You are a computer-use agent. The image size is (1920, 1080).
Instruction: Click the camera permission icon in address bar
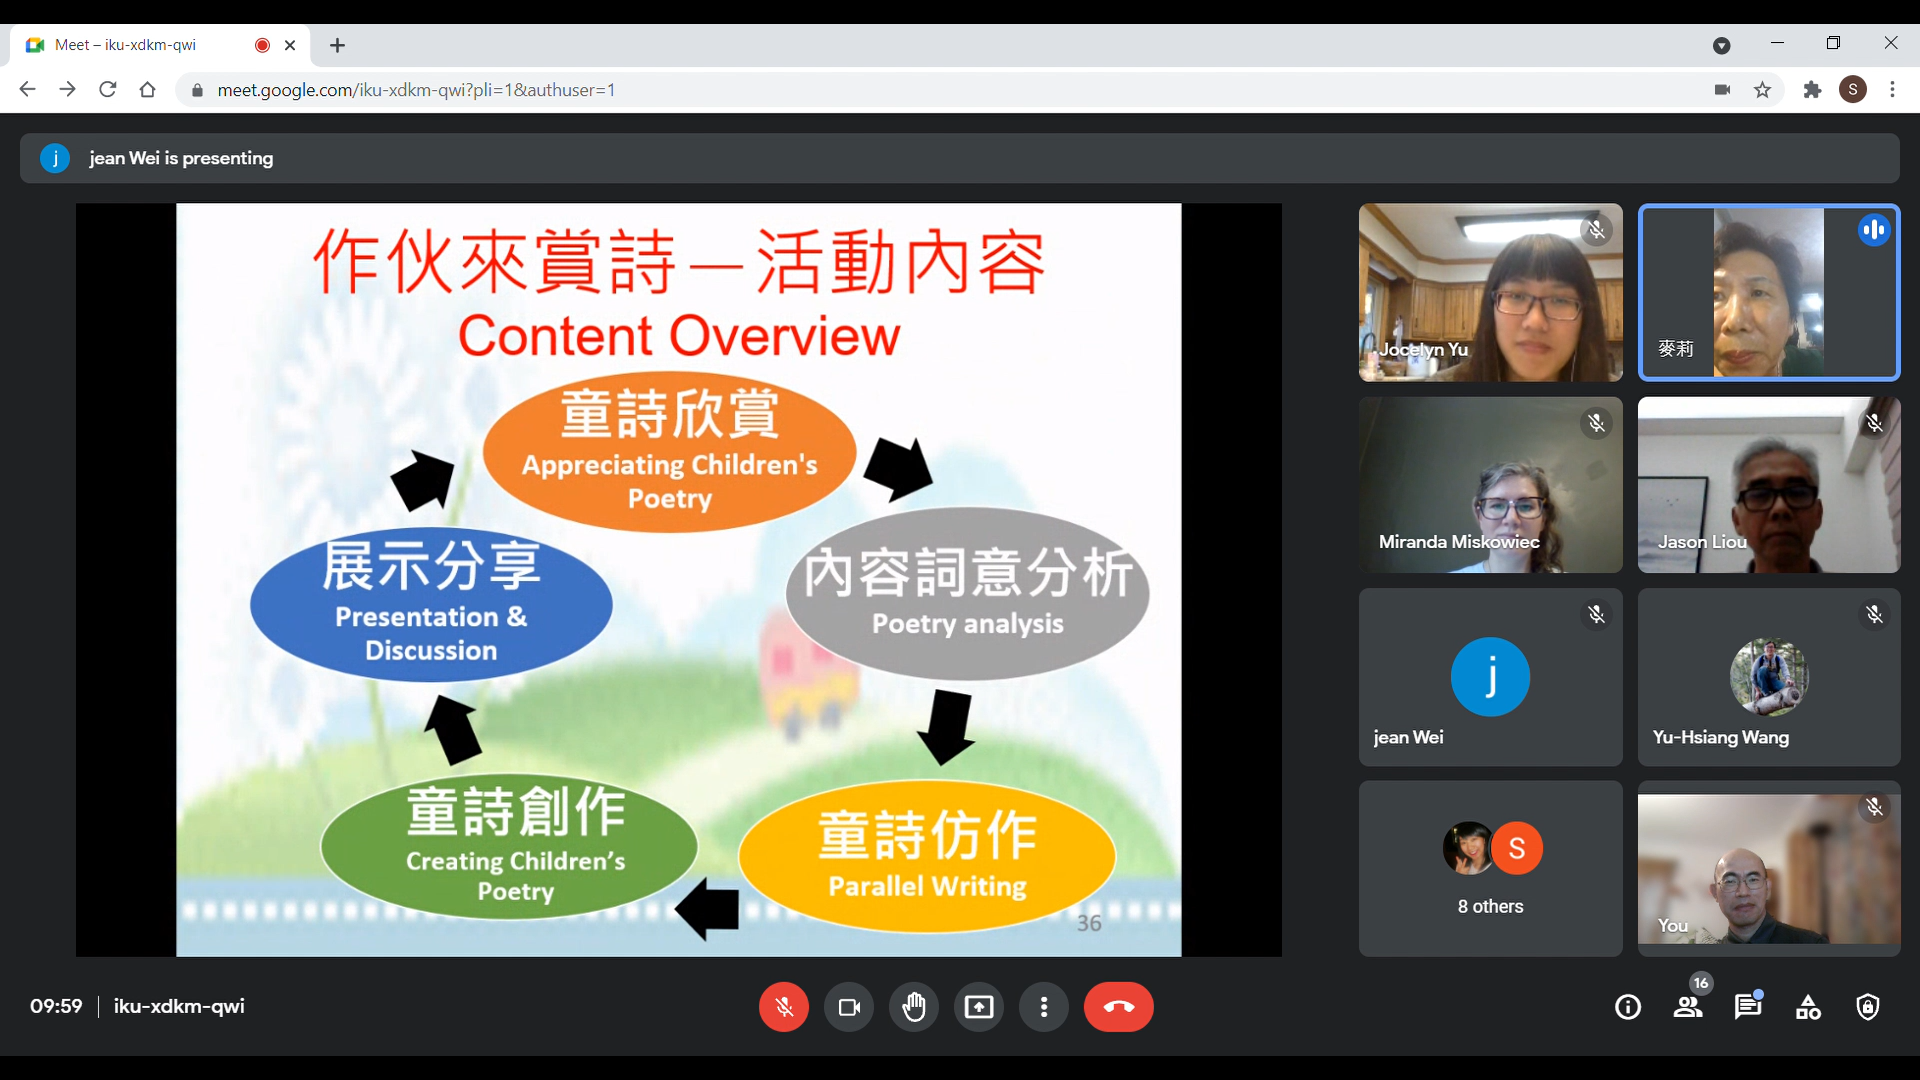coord(1723,90)
